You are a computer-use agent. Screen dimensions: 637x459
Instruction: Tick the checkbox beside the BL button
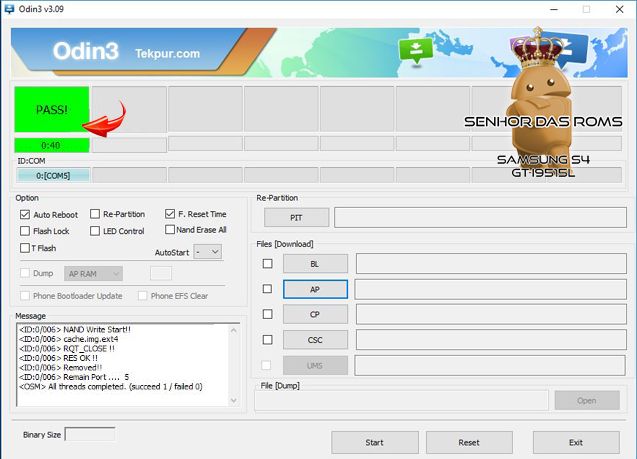(x=267, y=264)
